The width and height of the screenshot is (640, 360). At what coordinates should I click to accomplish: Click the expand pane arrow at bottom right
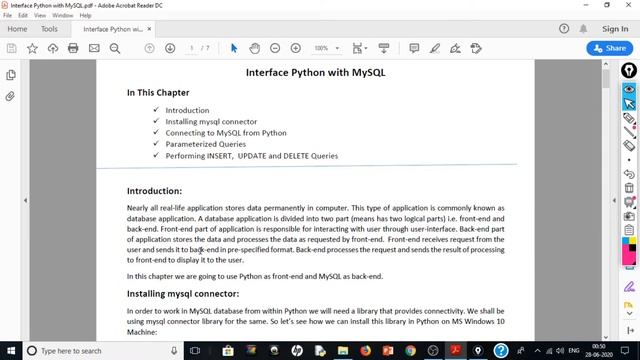tap(630, 330)
